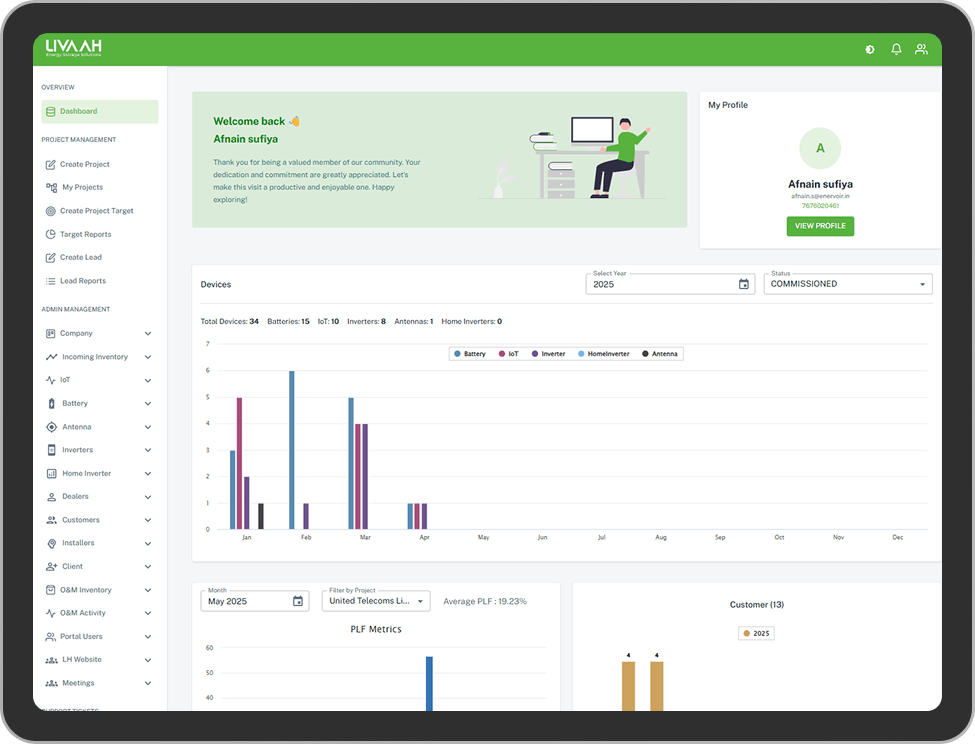This screenshot has width=975, height=744.
Task: Open the users account icon in header
Action: pyautogui.click(x=922, y=49)
